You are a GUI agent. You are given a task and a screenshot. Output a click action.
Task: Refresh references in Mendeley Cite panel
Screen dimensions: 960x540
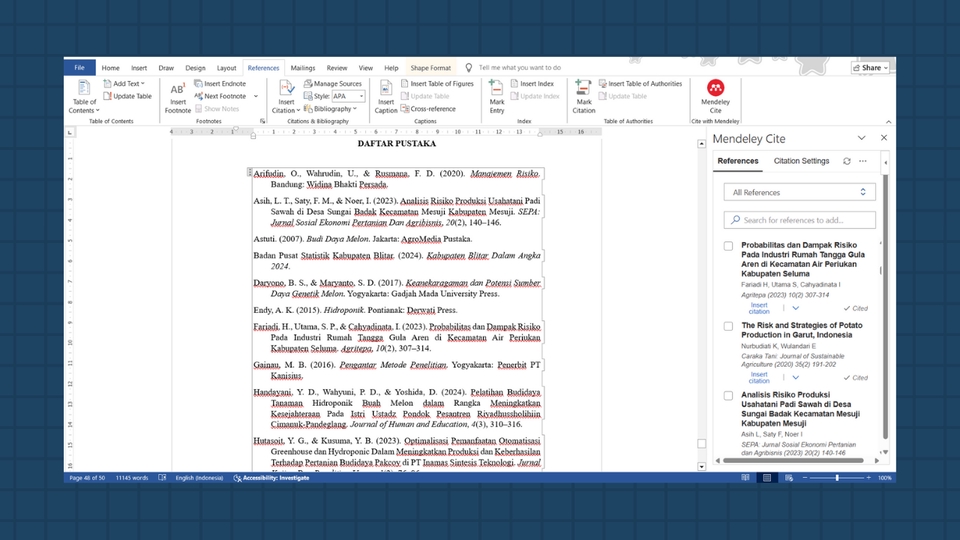tap(847, 161)
